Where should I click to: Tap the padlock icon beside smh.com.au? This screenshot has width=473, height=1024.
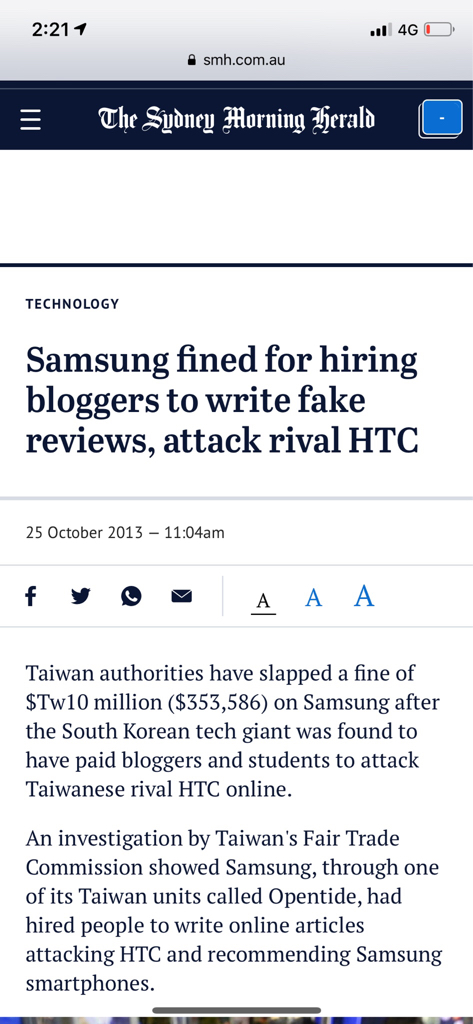[191, 61]
